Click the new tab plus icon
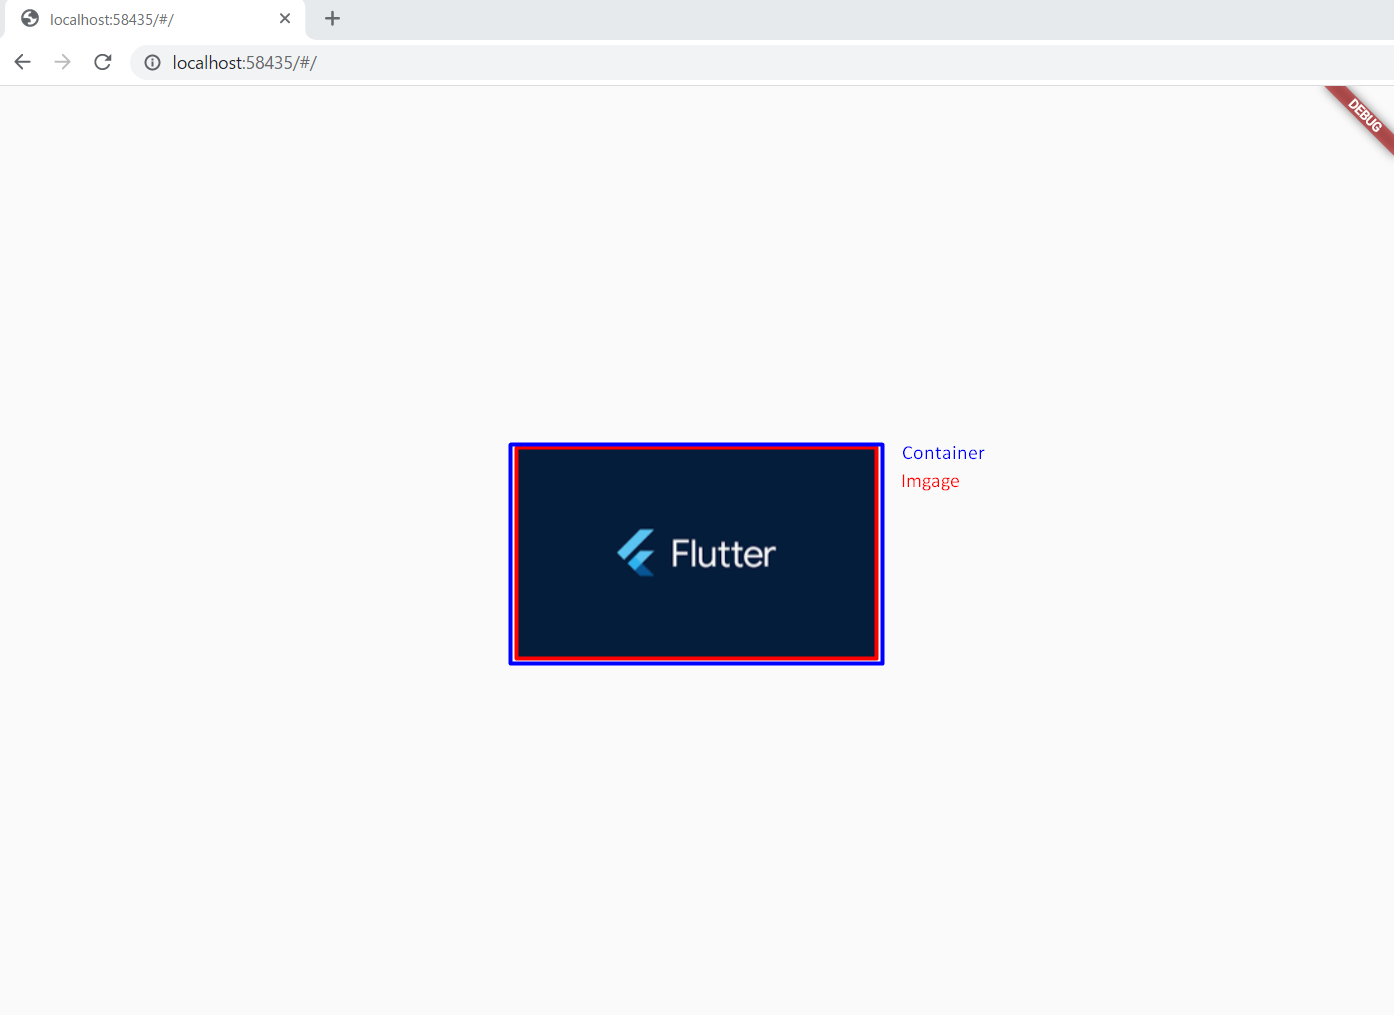The width and height of the screenshot is (1394, 1015). point(332,18)
